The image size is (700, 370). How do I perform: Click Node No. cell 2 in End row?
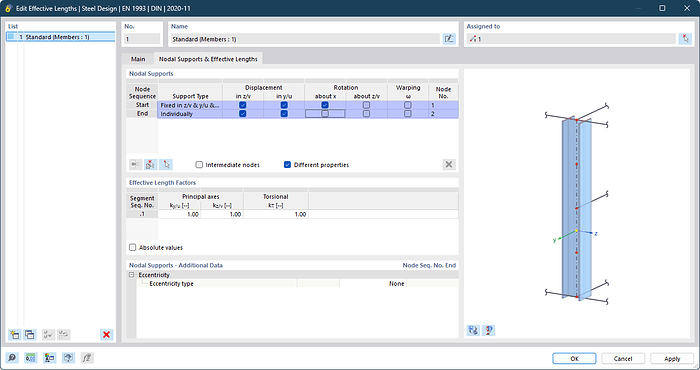[x=443, y=114]
